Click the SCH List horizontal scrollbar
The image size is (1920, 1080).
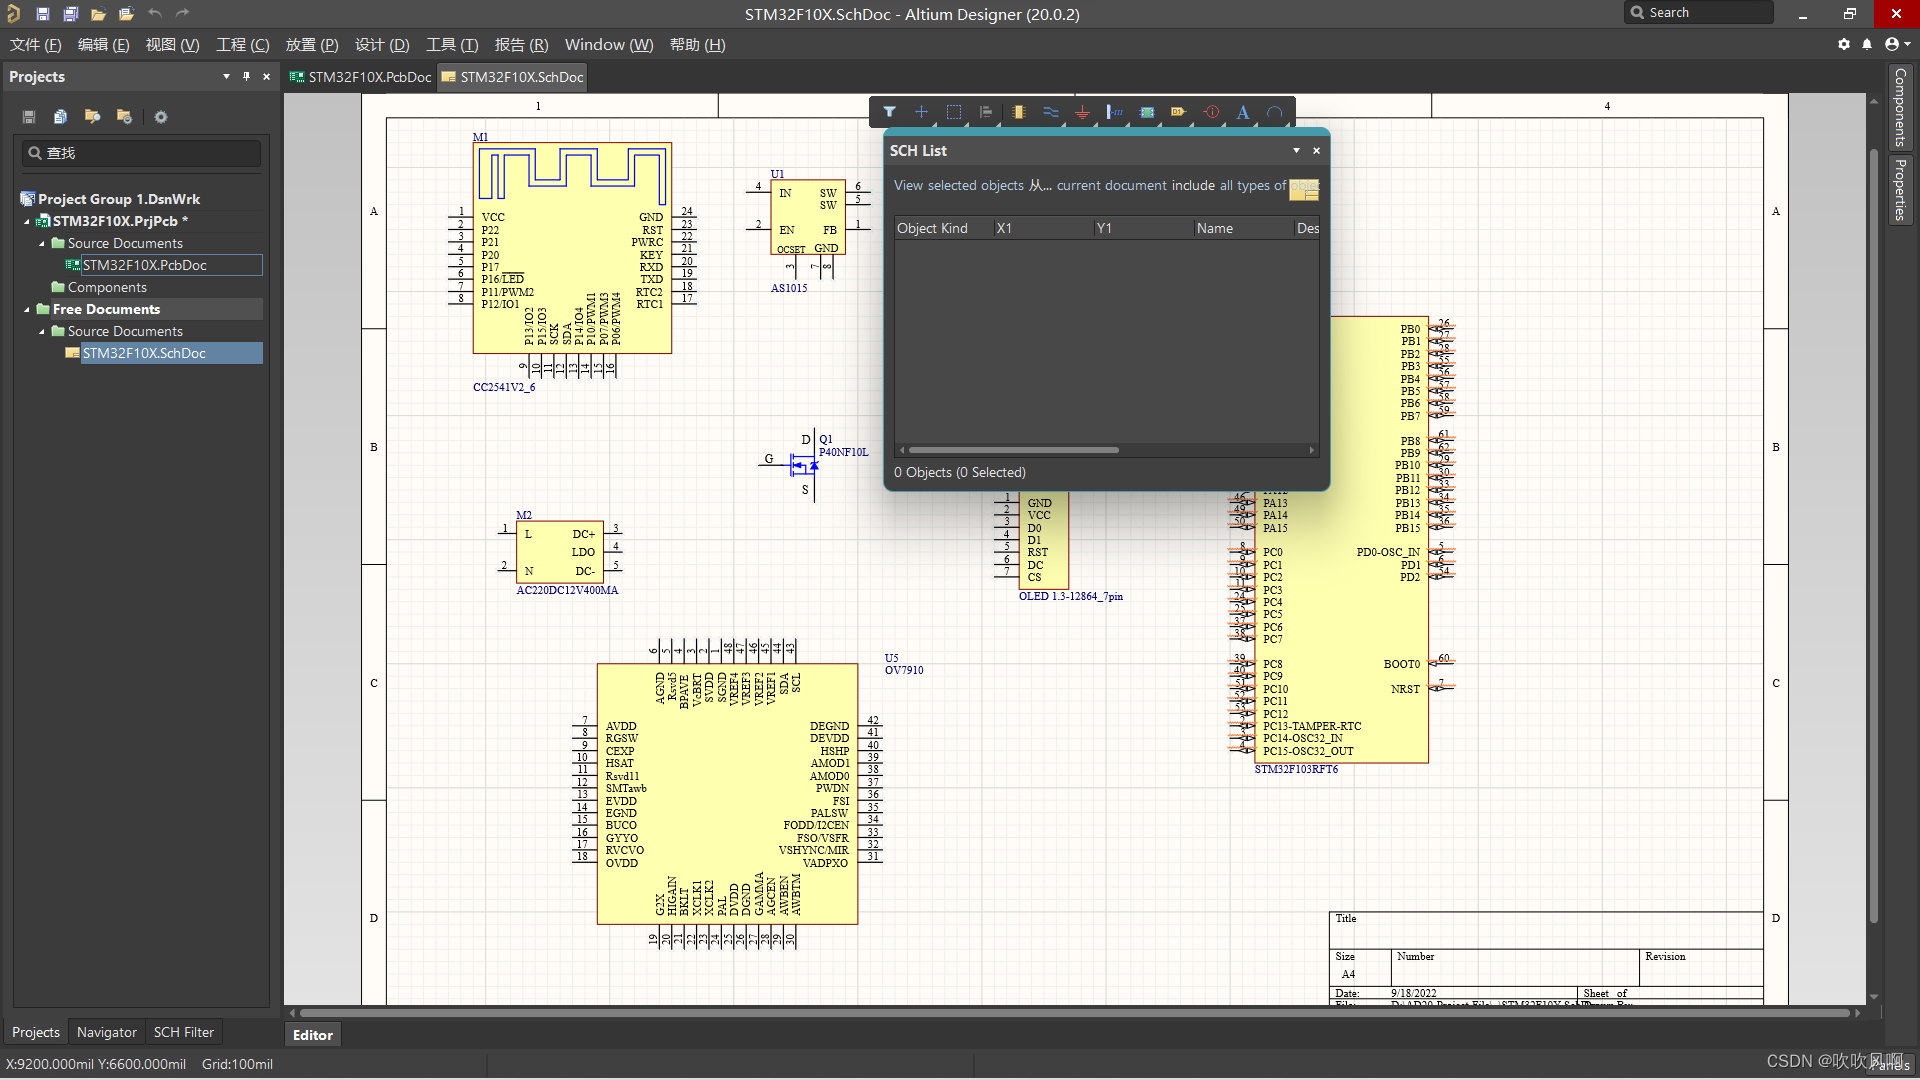coord(1013,450)
